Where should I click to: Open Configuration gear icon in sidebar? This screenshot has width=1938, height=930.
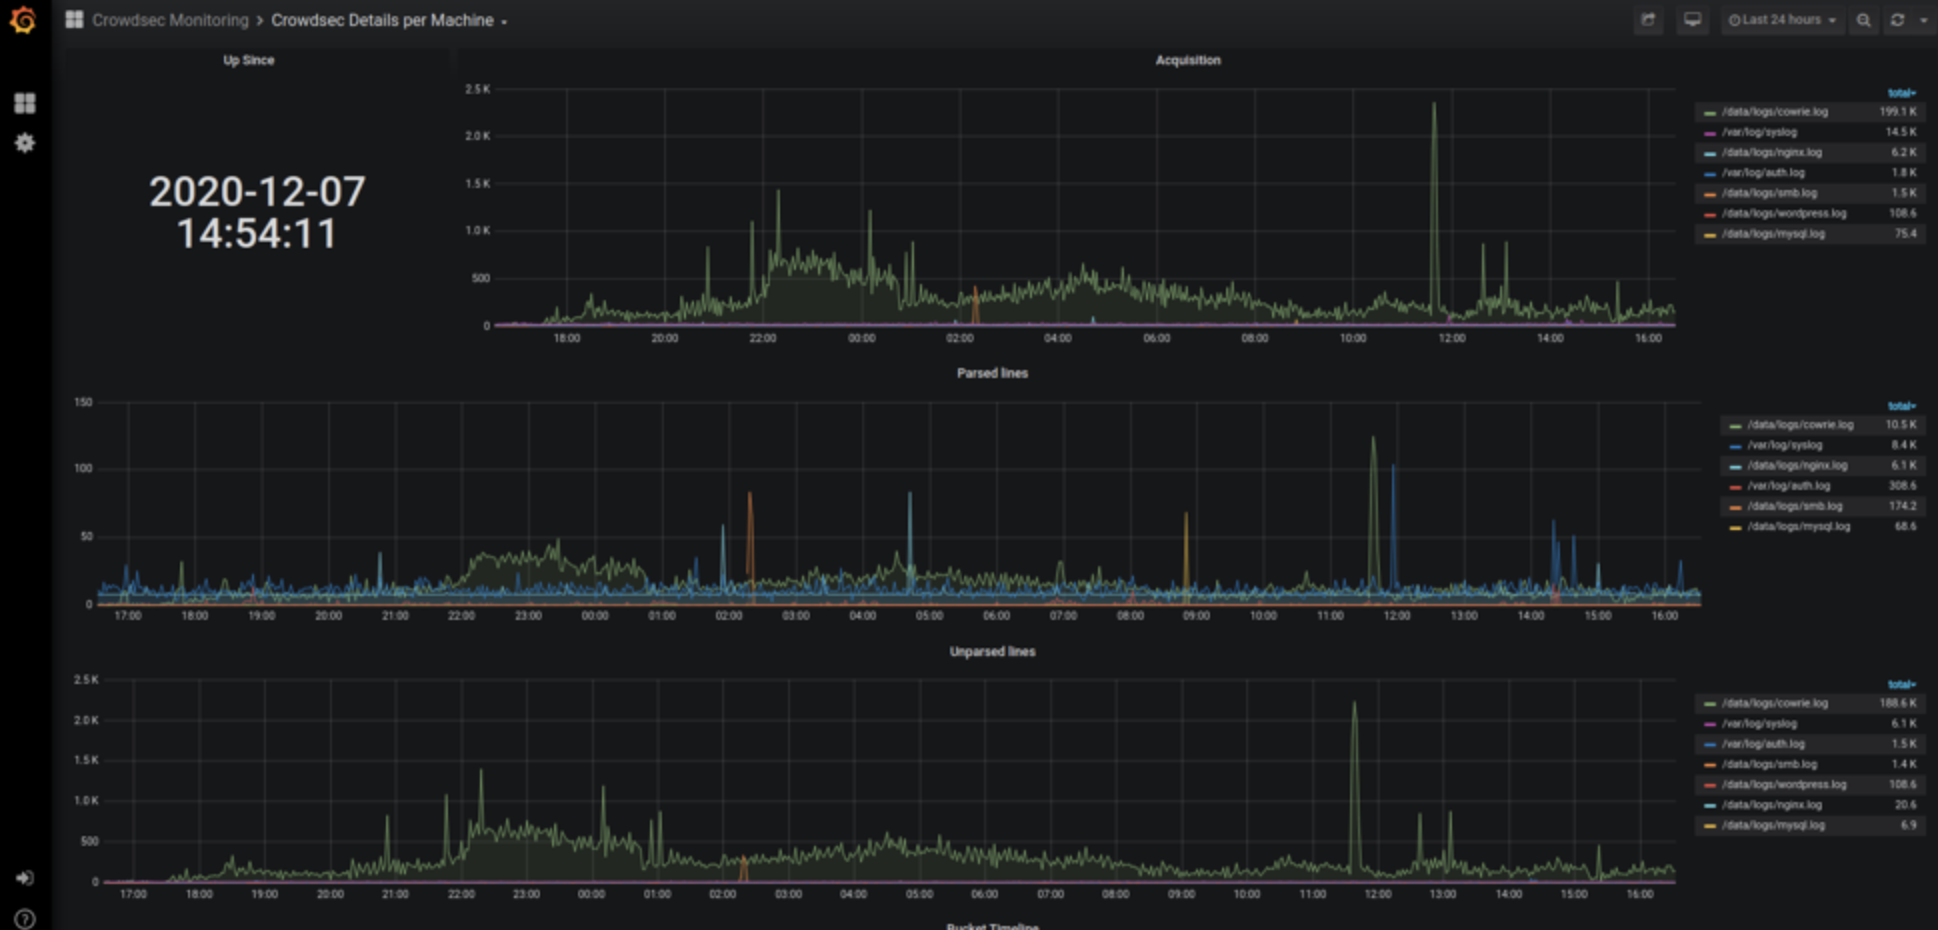(x=25, y=143)
